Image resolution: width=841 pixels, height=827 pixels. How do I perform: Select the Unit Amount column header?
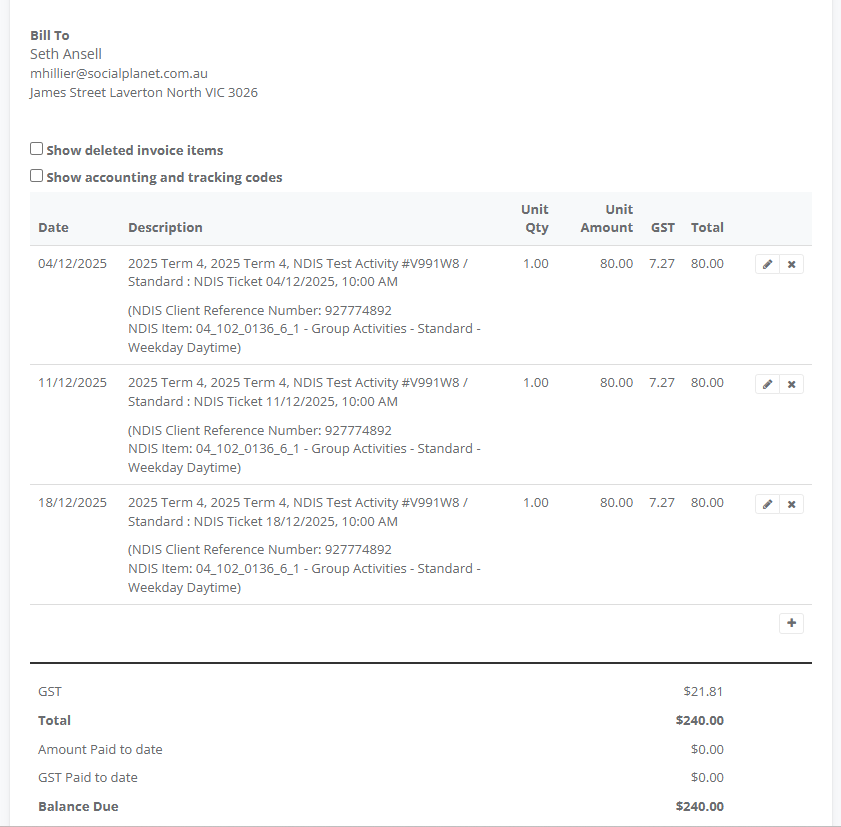click(607, 218)
